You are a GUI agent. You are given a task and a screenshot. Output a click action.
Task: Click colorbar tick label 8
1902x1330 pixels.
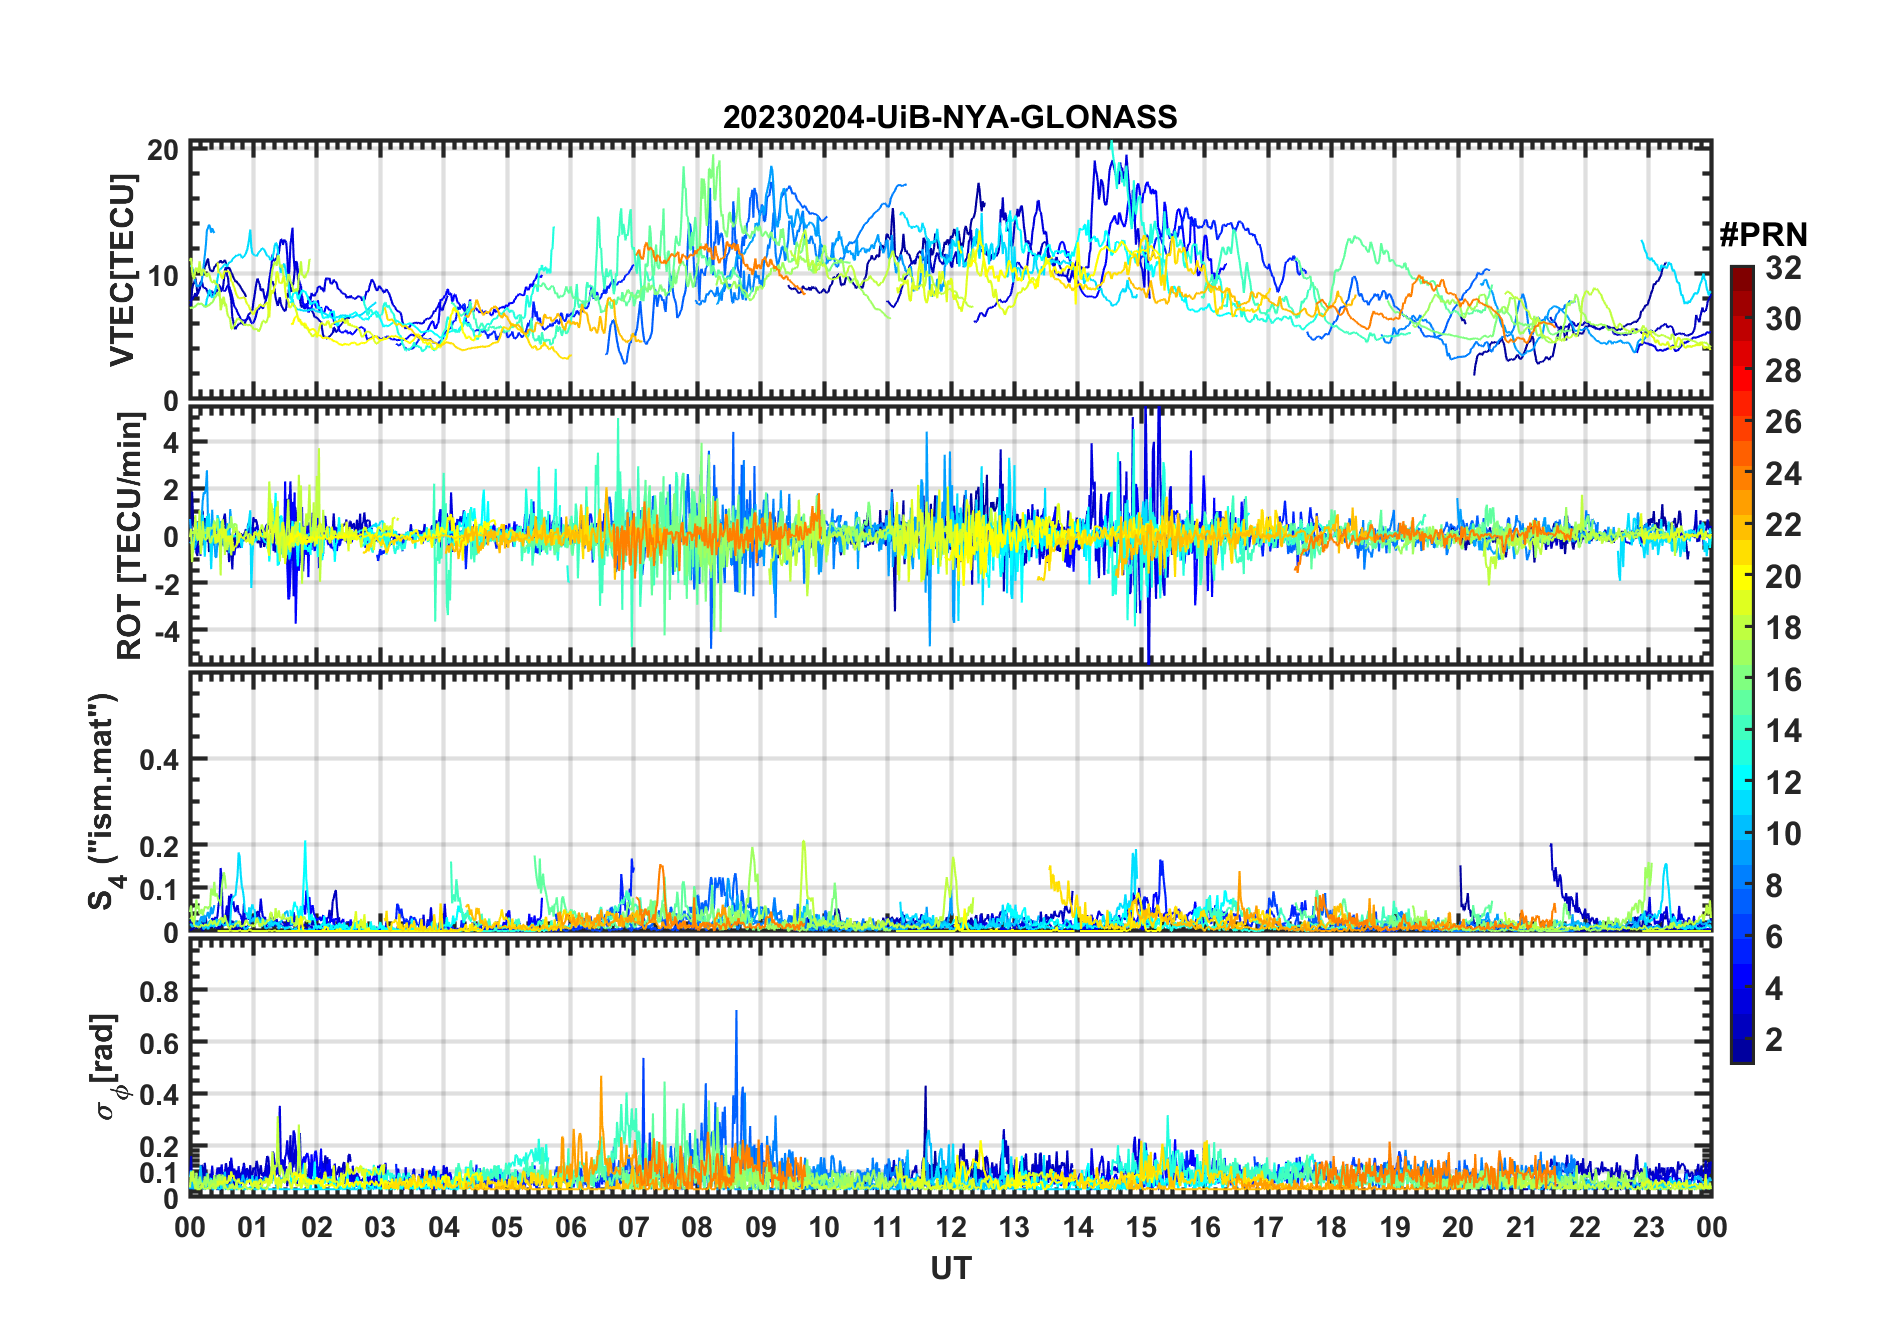1774,885
